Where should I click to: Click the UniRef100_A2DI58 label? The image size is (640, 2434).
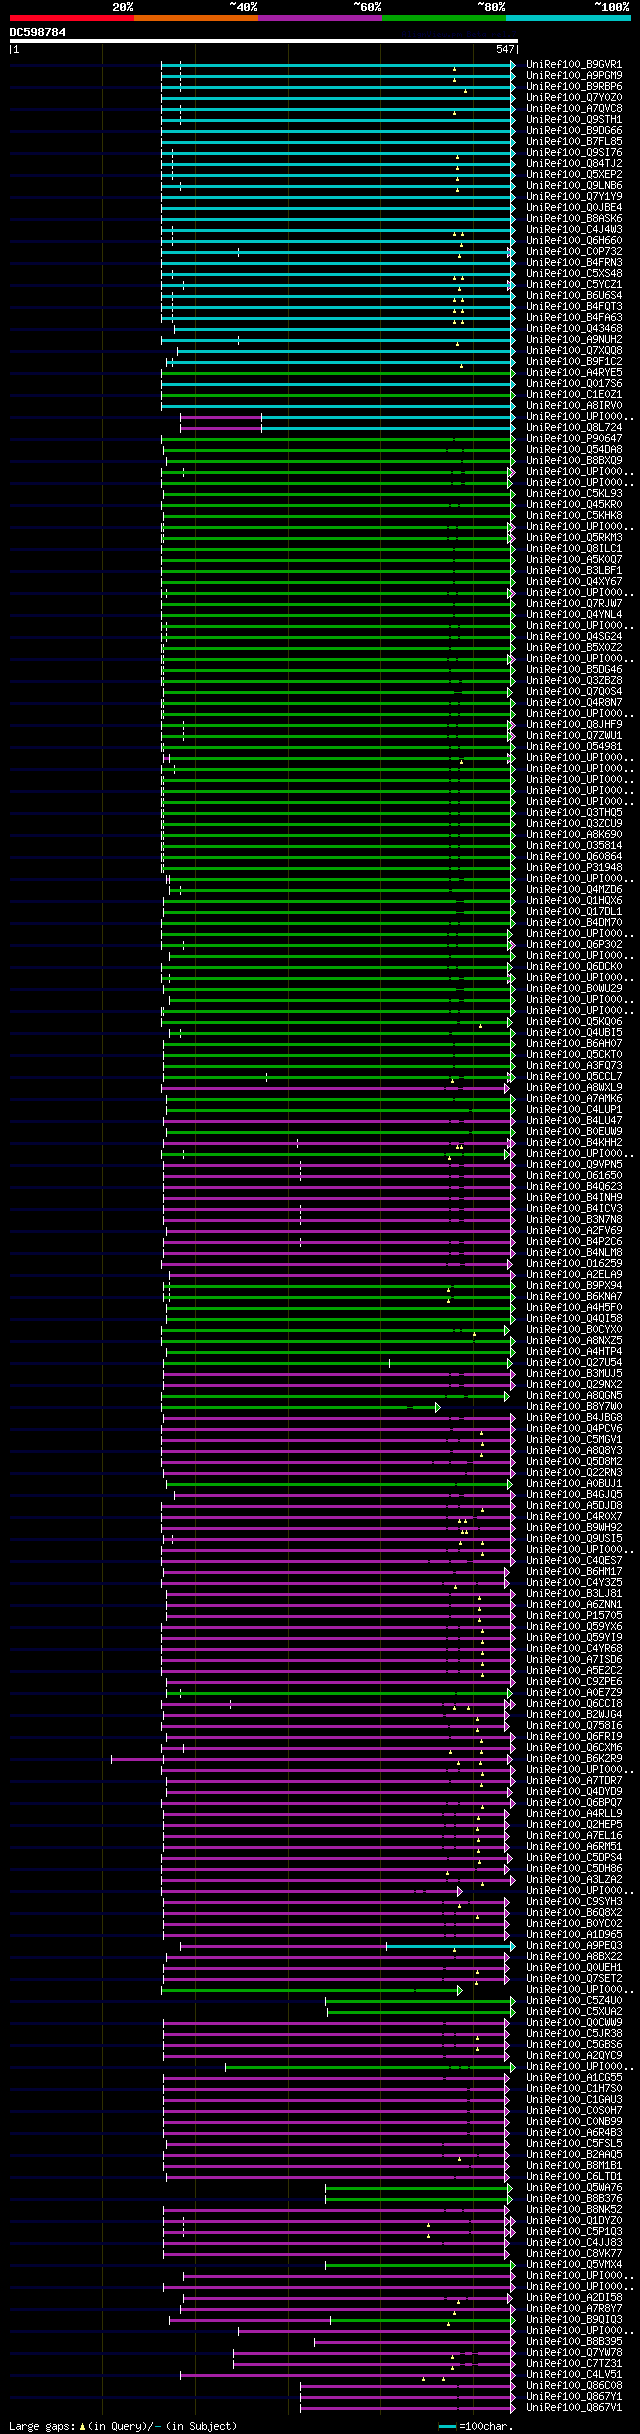[x=574, y=2298]
